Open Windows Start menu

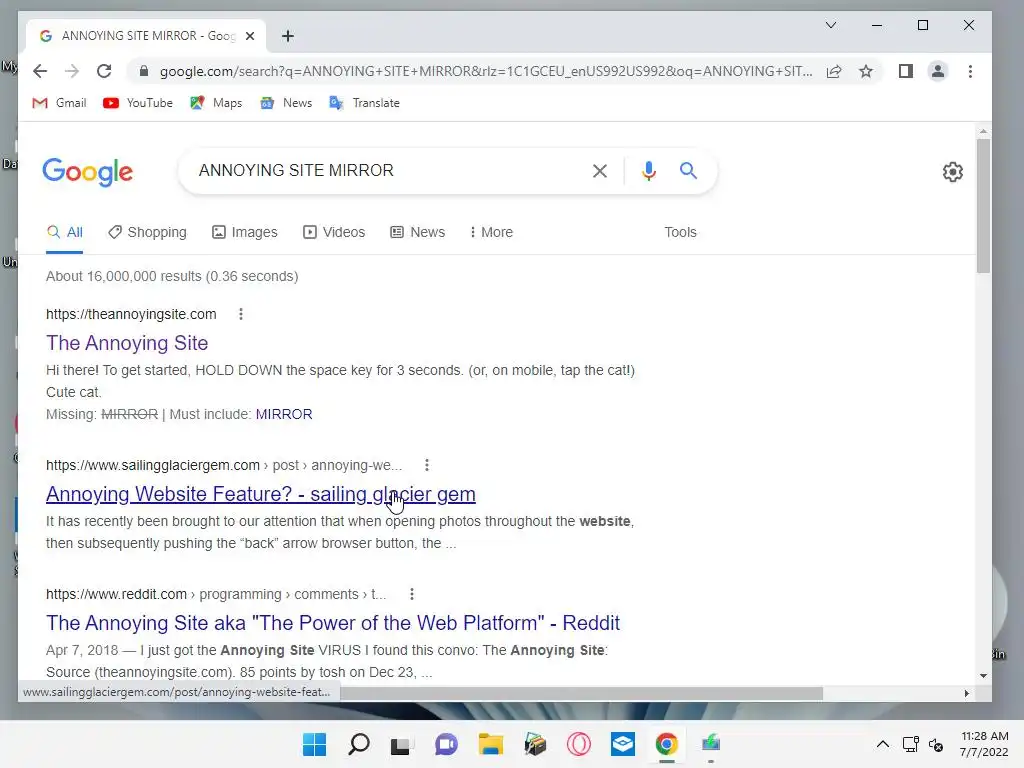[314, 744]
